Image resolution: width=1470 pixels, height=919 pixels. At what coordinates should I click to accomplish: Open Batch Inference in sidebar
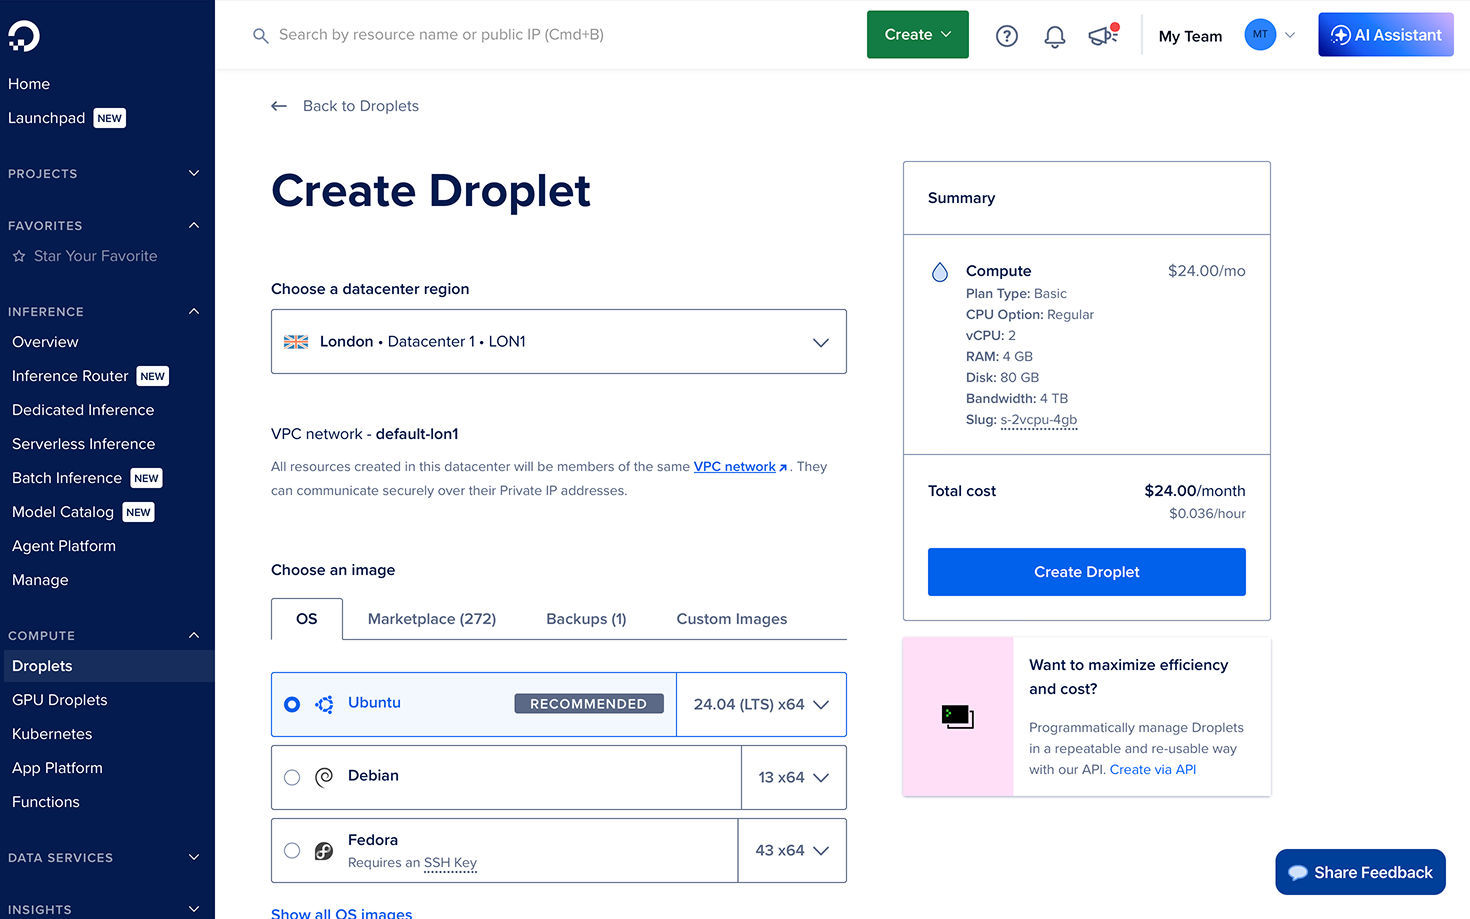click(x=67, y=478)
